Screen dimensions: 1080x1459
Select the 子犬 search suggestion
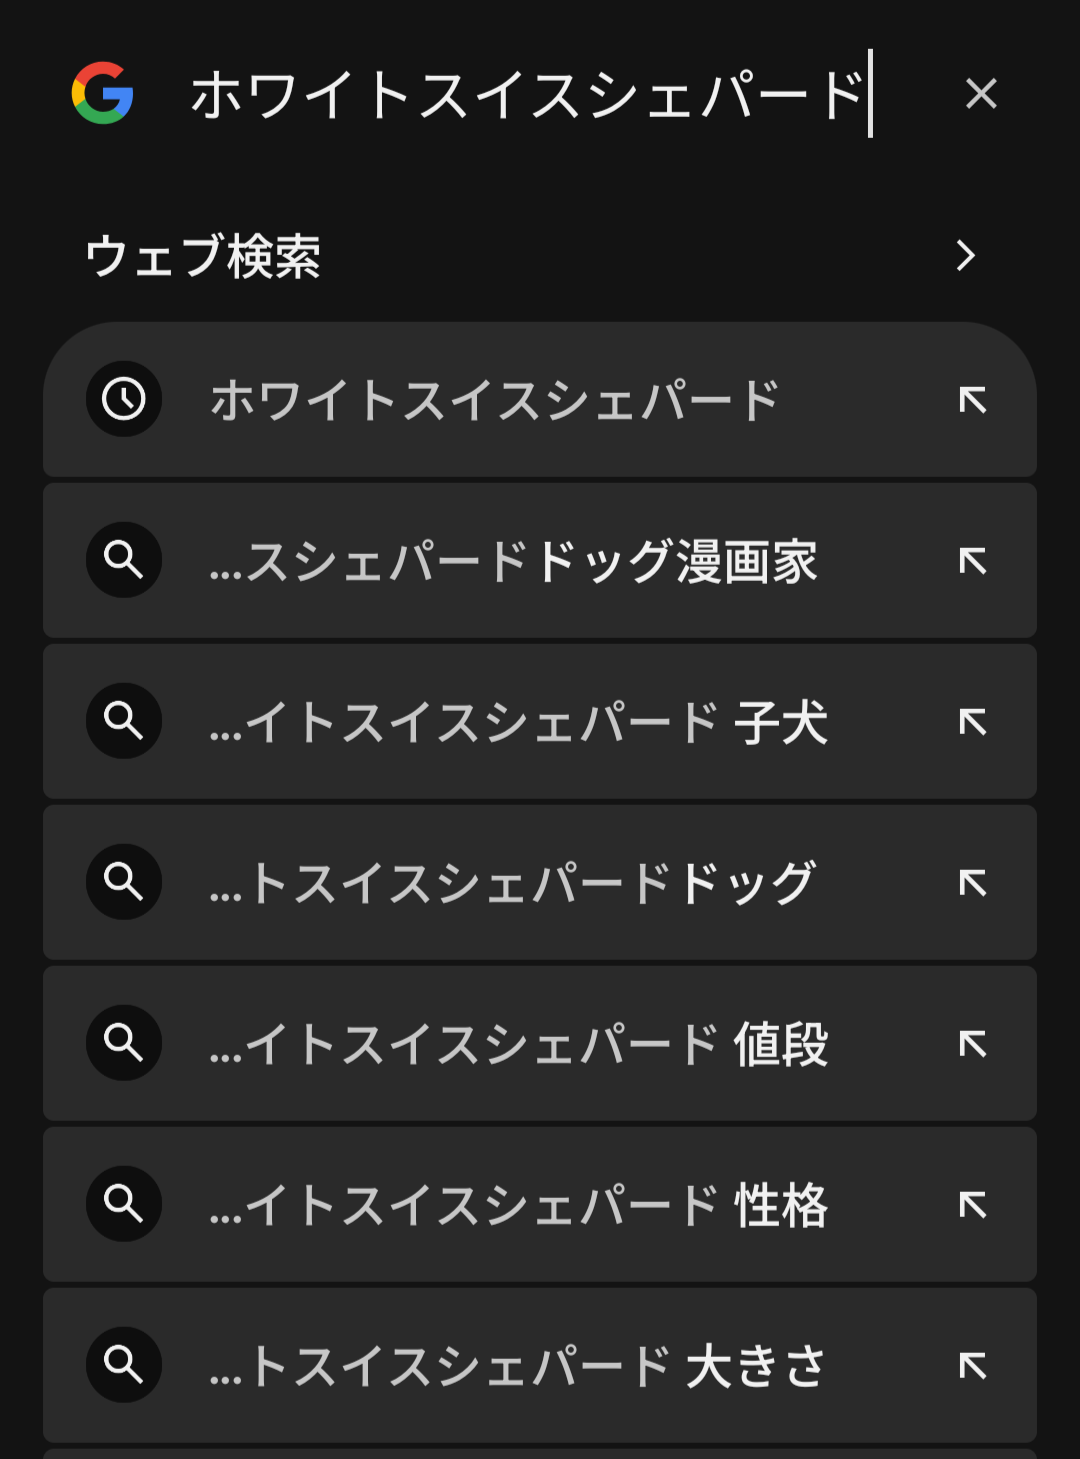click(518, 722)
